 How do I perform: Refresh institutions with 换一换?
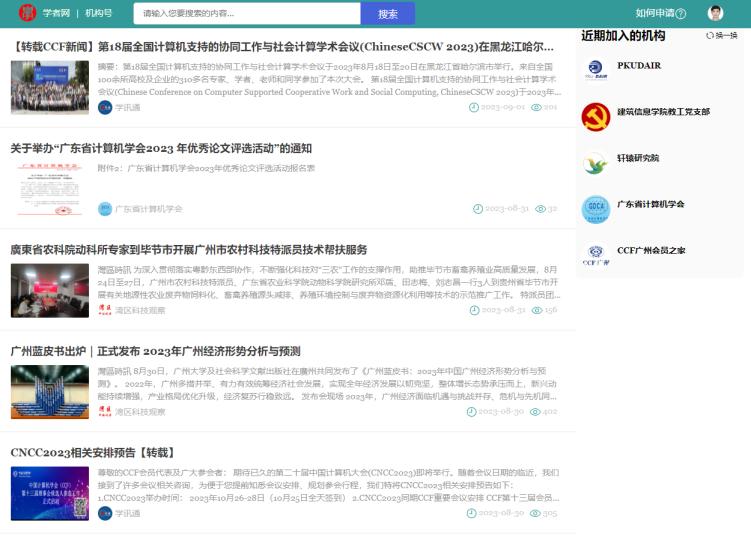coord(721,35)
